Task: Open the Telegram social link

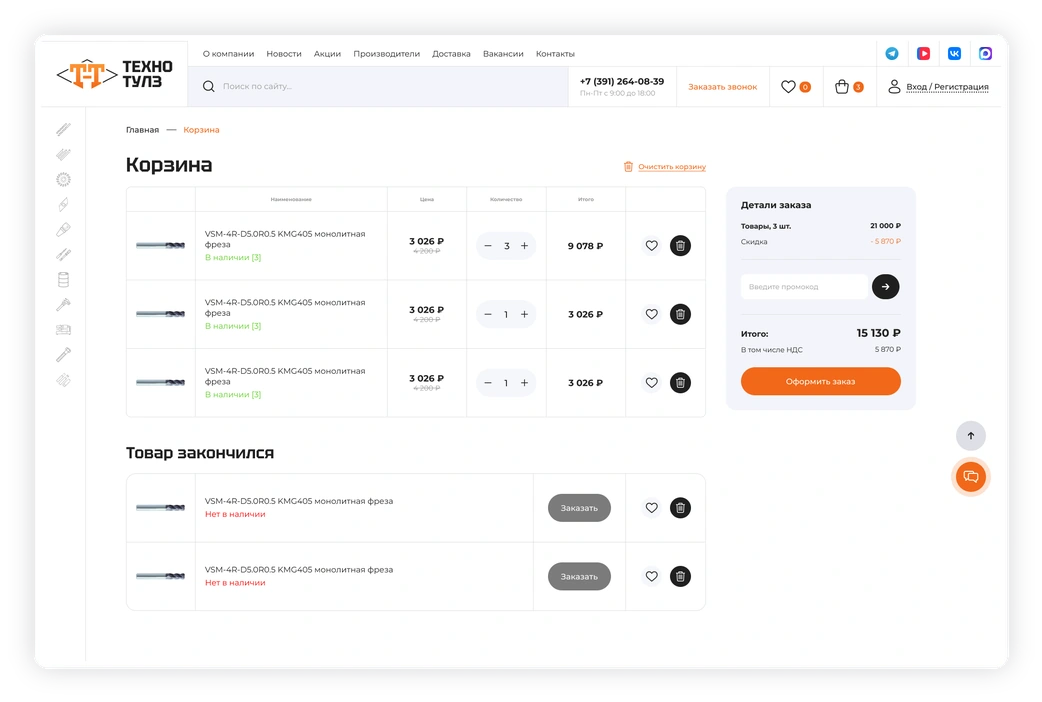Action: point(892,54)
